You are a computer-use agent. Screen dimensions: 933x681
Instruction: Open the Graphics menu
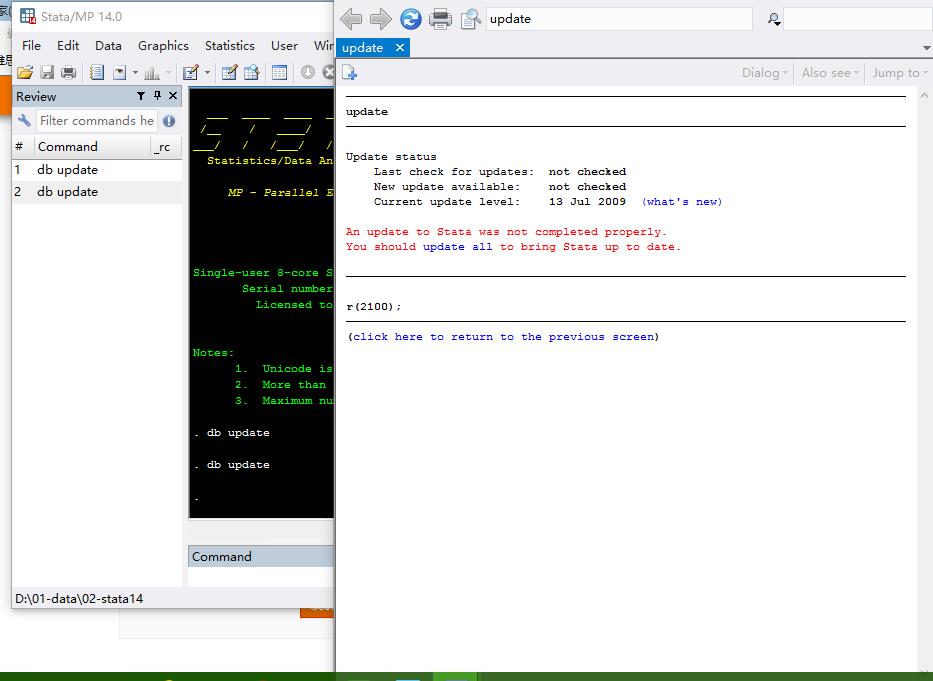point(163,45)
